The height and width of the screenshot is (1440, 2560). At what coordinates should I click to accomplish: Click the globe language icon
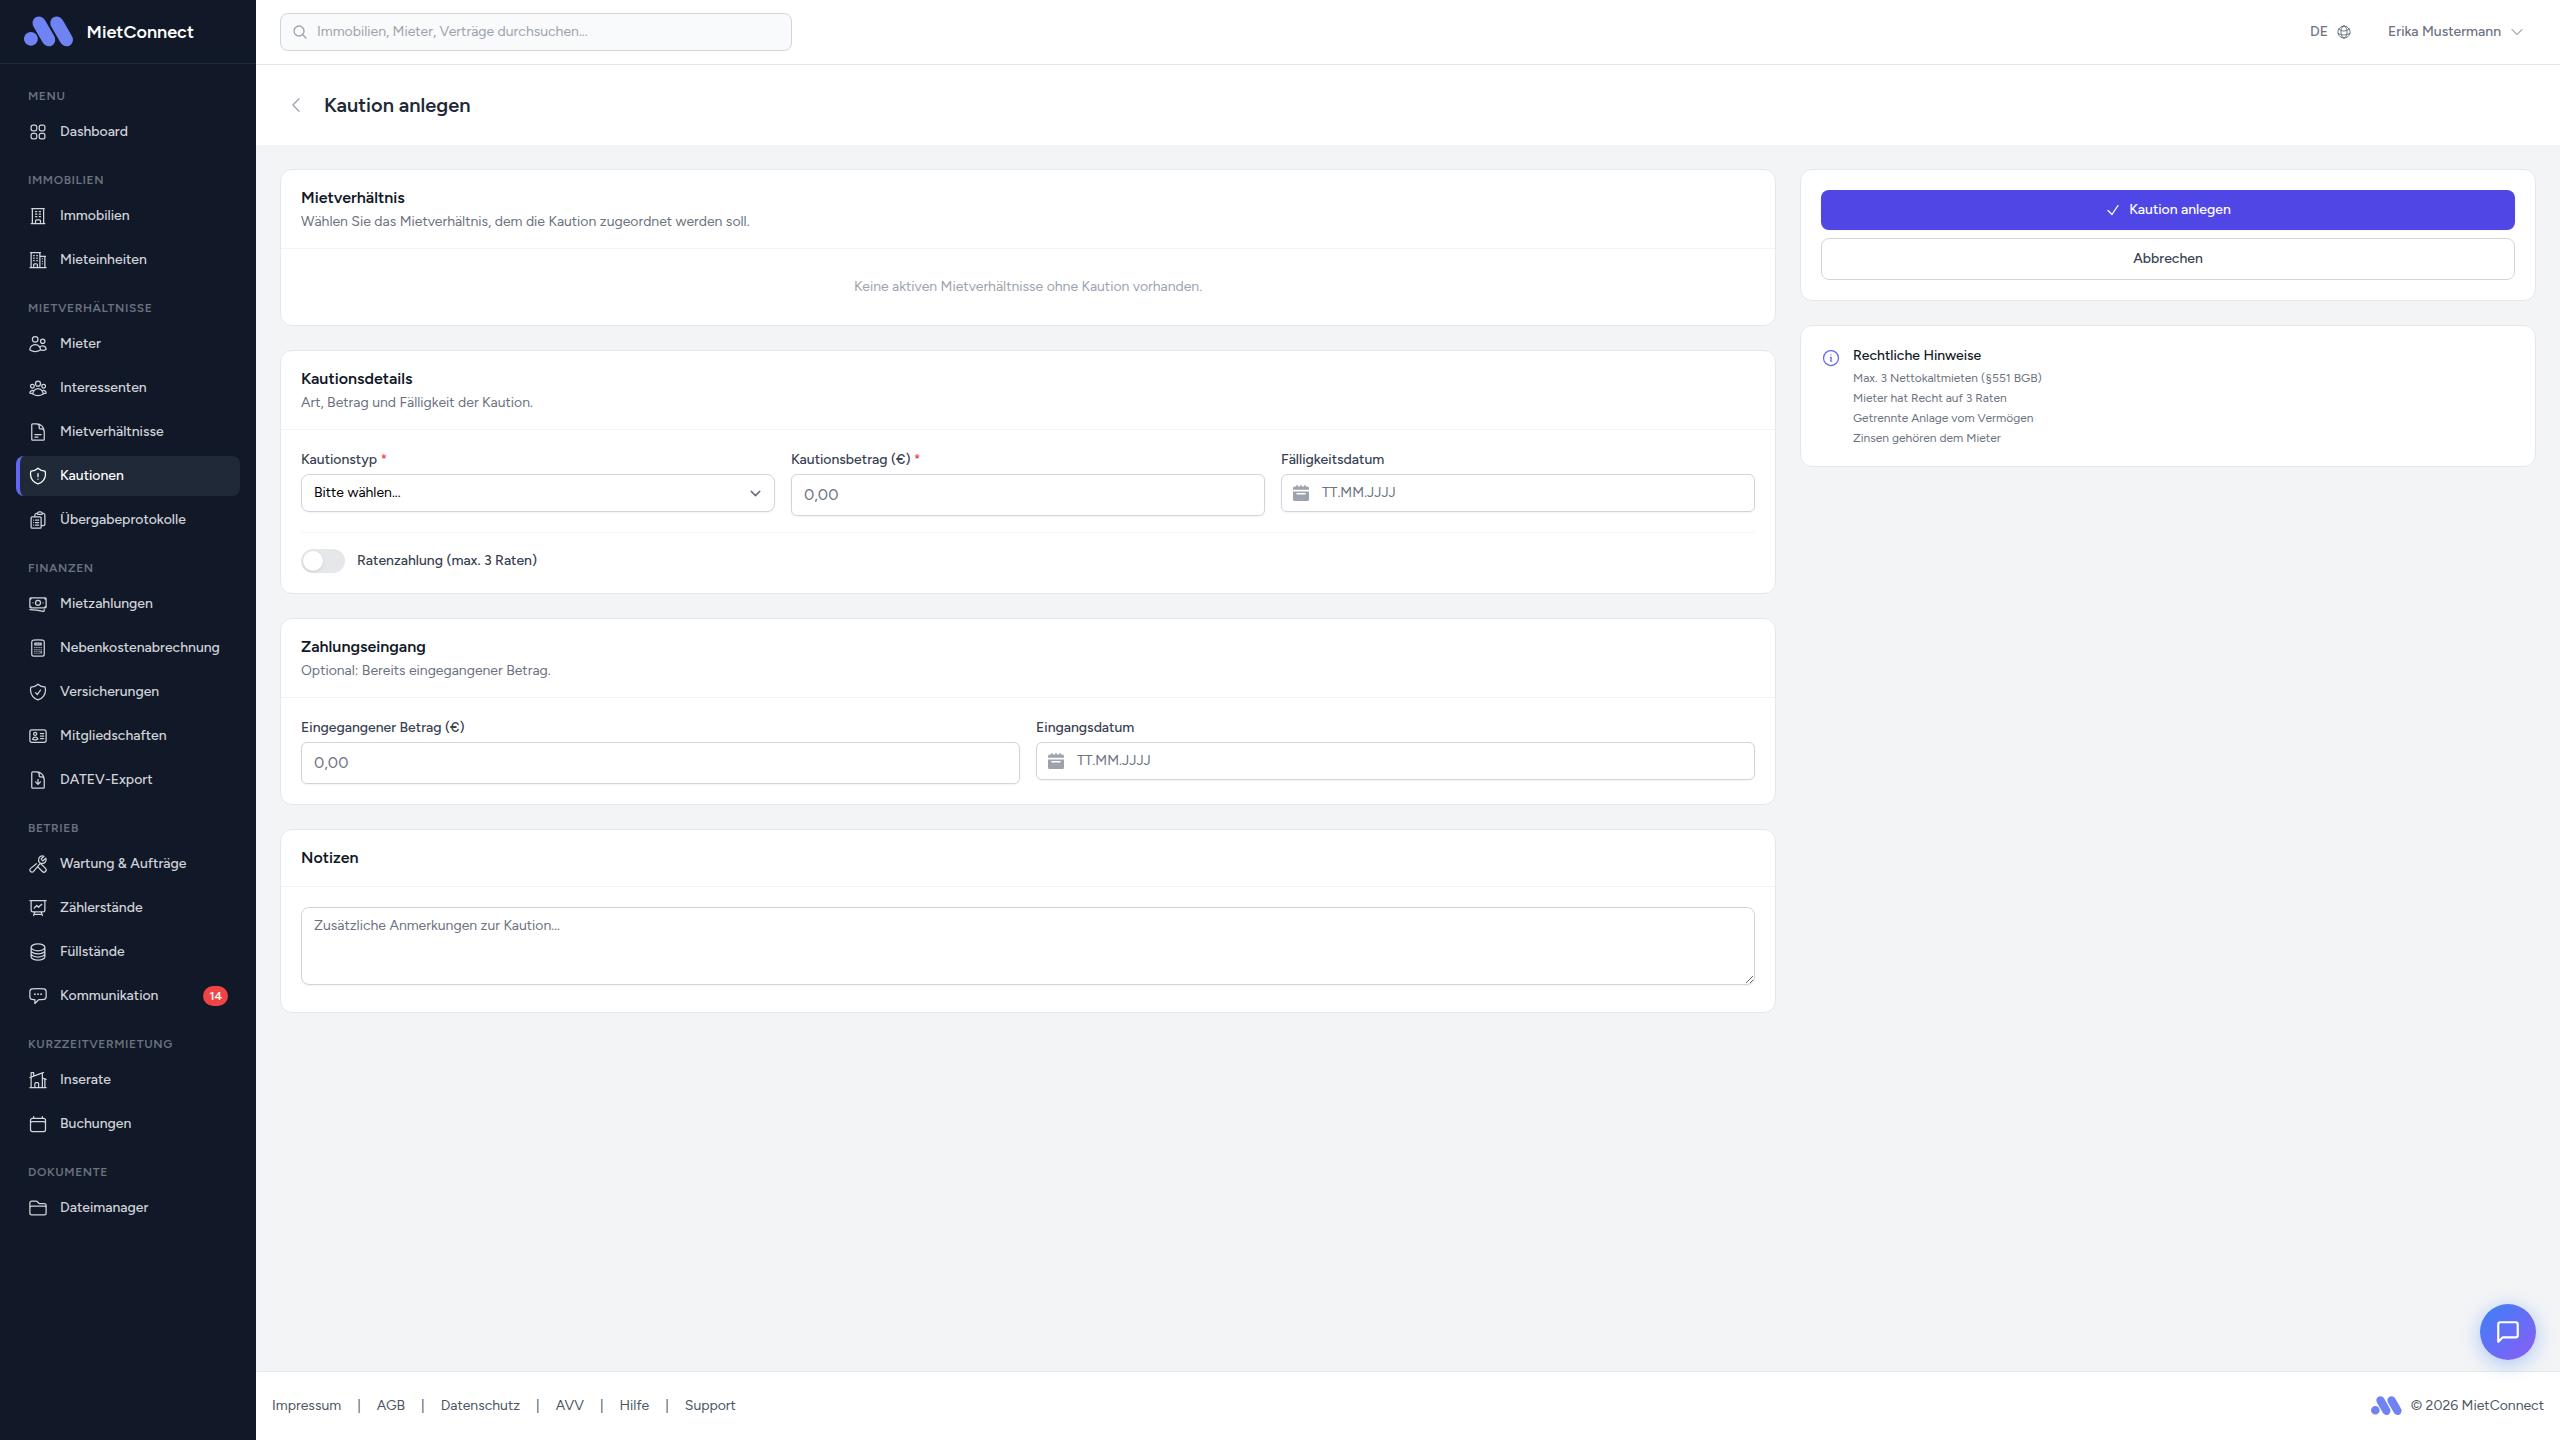(2344, 32)
